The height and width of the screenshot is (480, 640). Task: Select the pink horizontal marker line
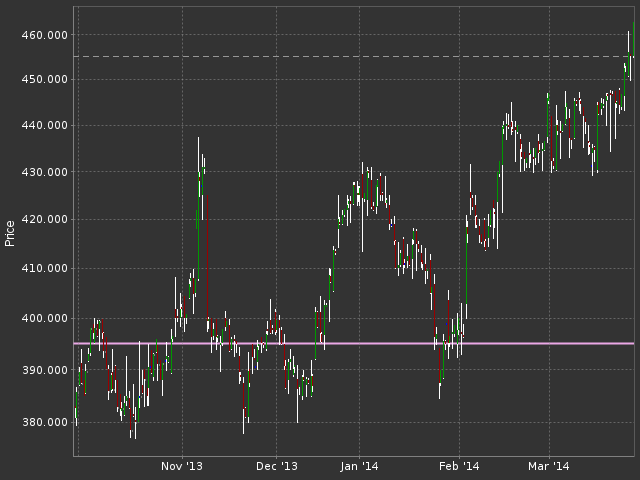tap(354, 344)
